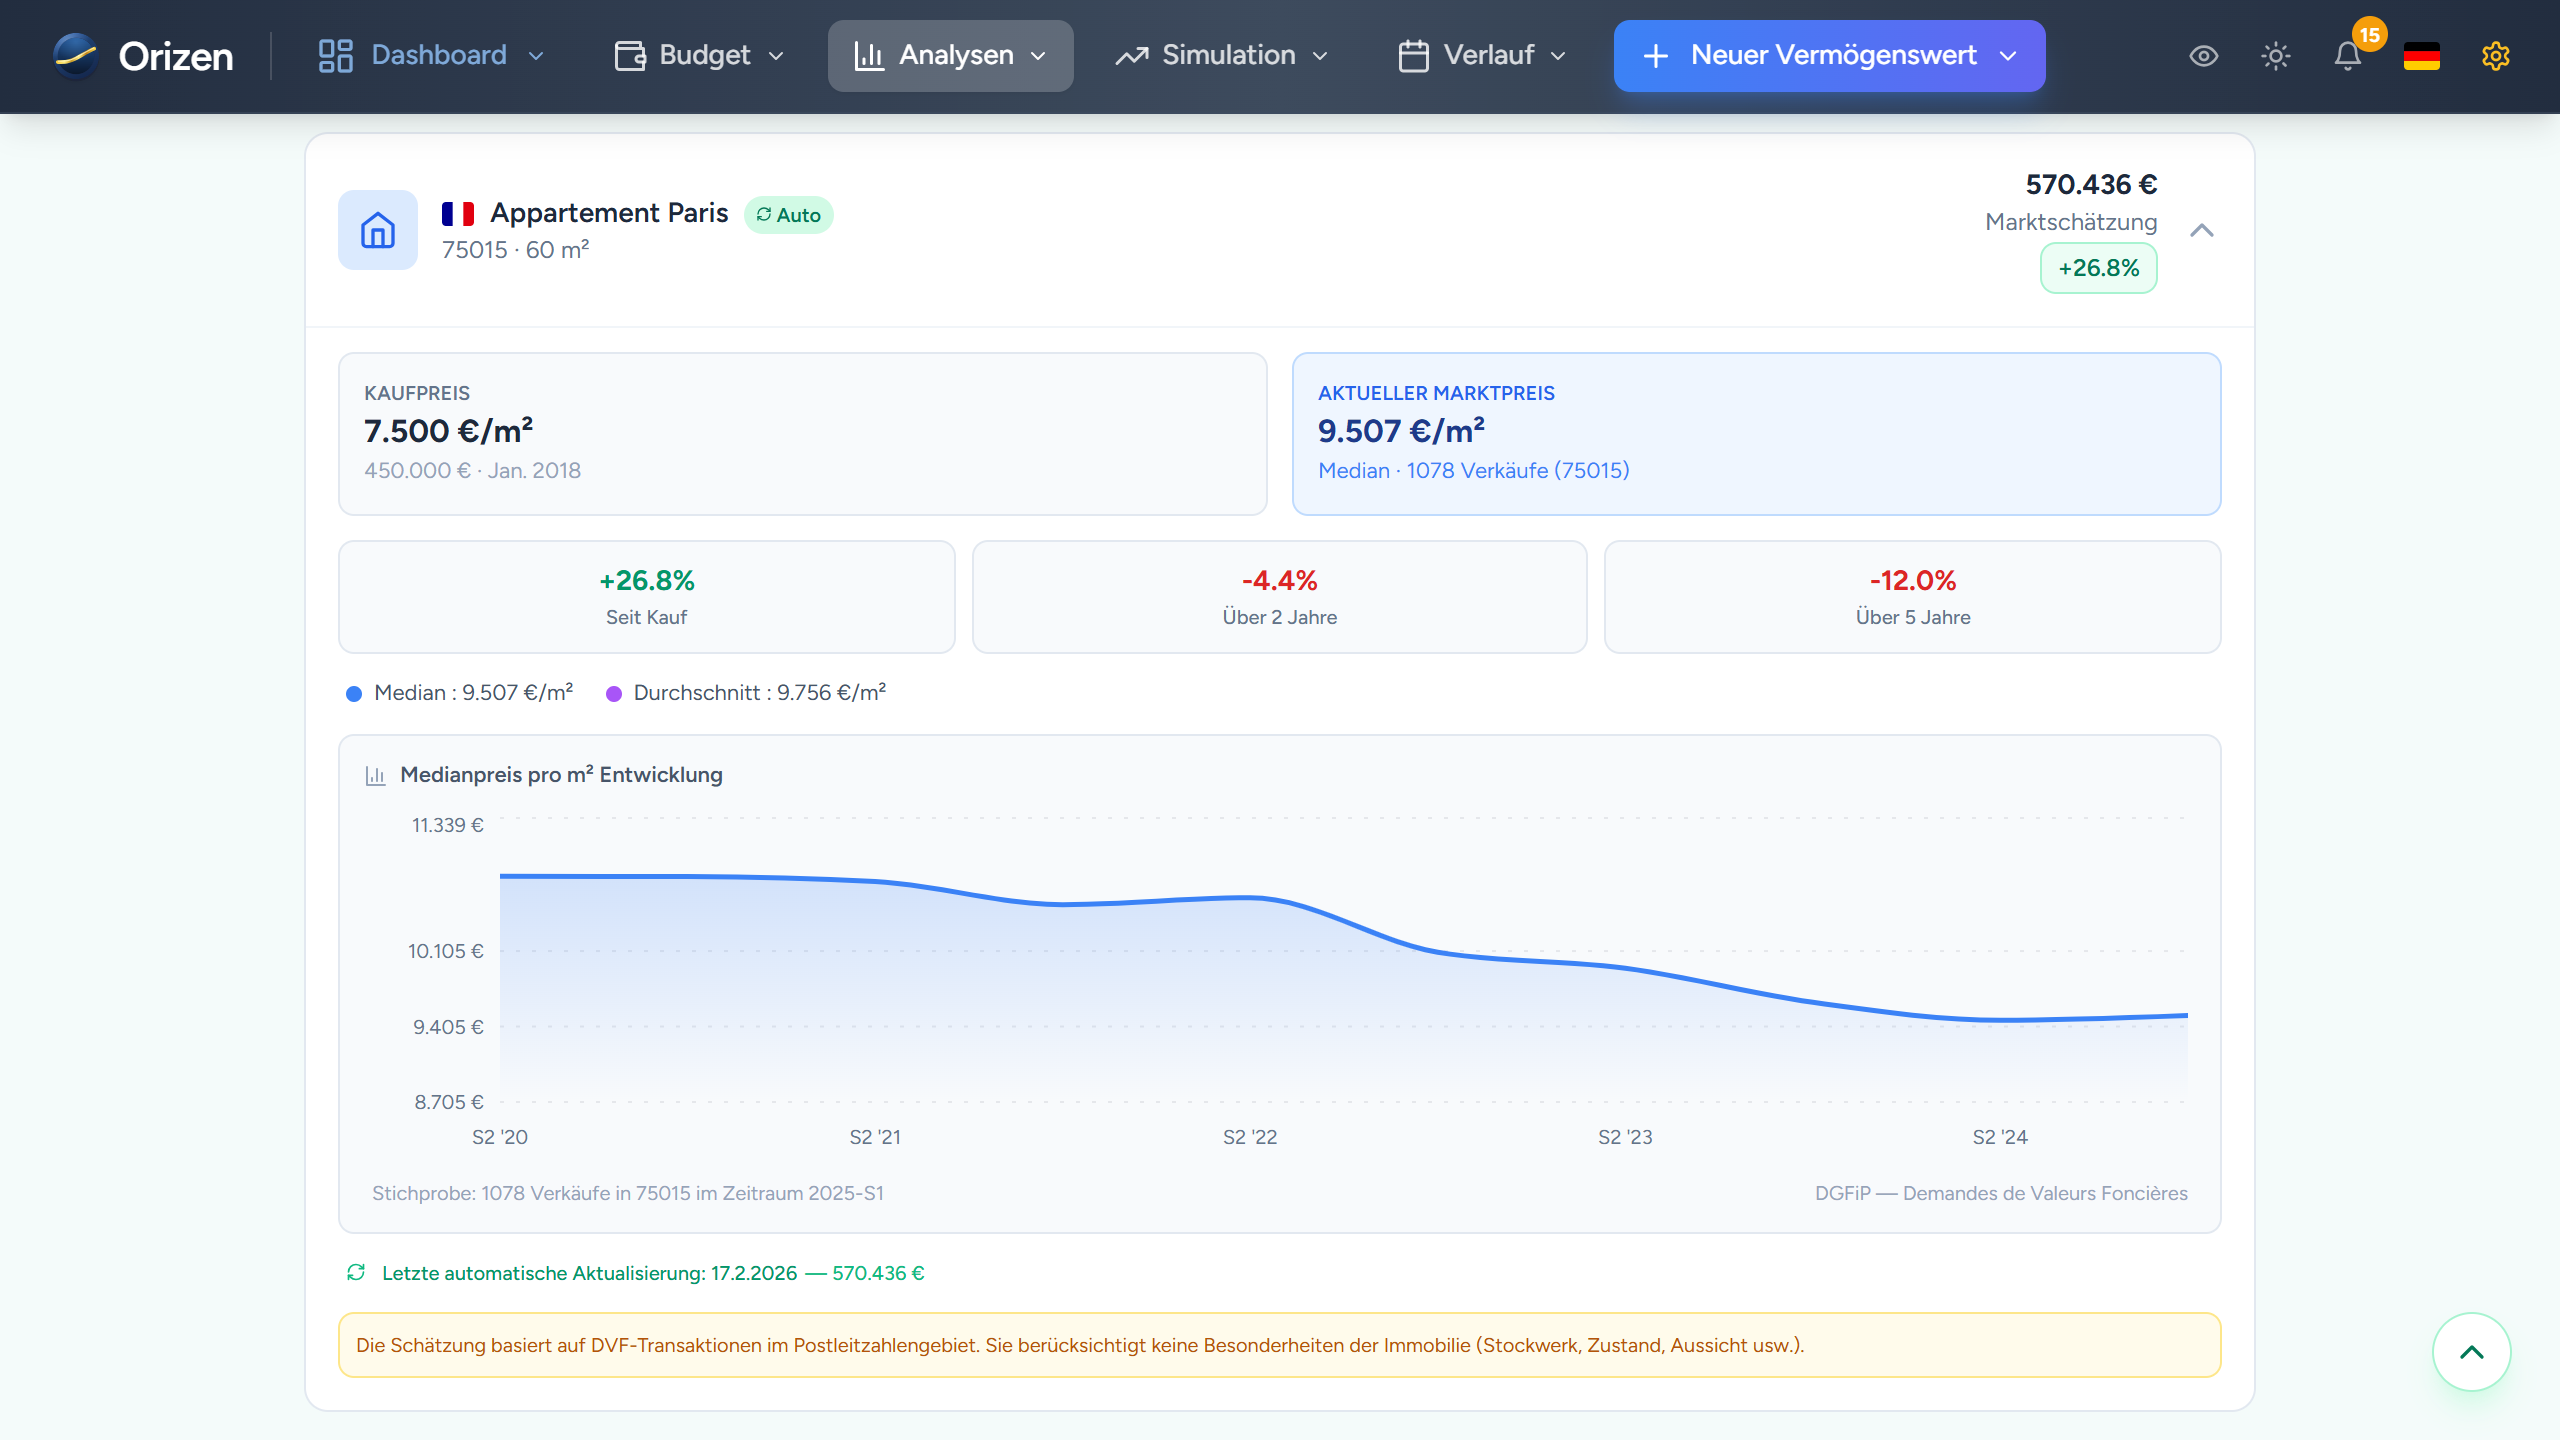This screenshot has height=1440, width=2560.
Task: Change language via the German flag
Action: (2422, 57)
